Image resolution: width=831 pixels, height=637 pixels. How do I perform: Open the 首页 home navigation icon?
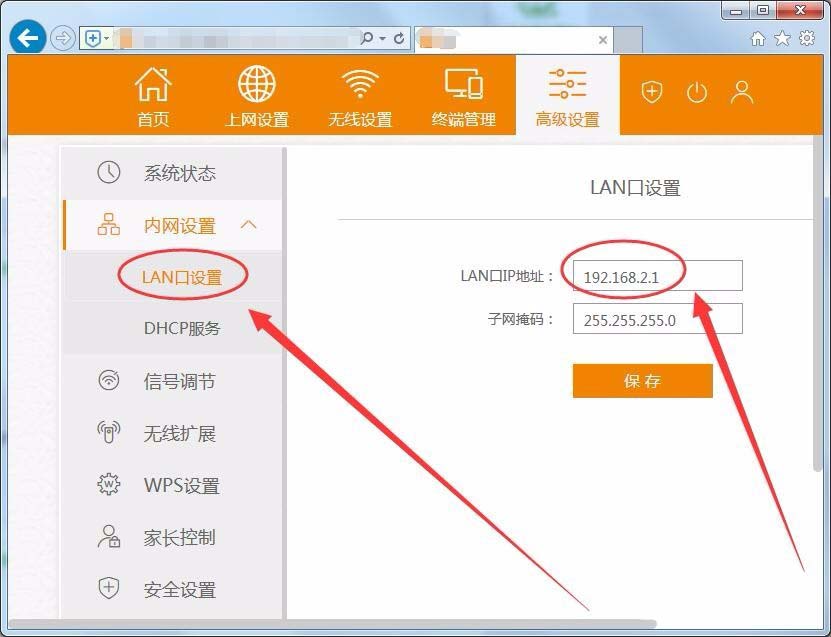(x=152, y=83)
